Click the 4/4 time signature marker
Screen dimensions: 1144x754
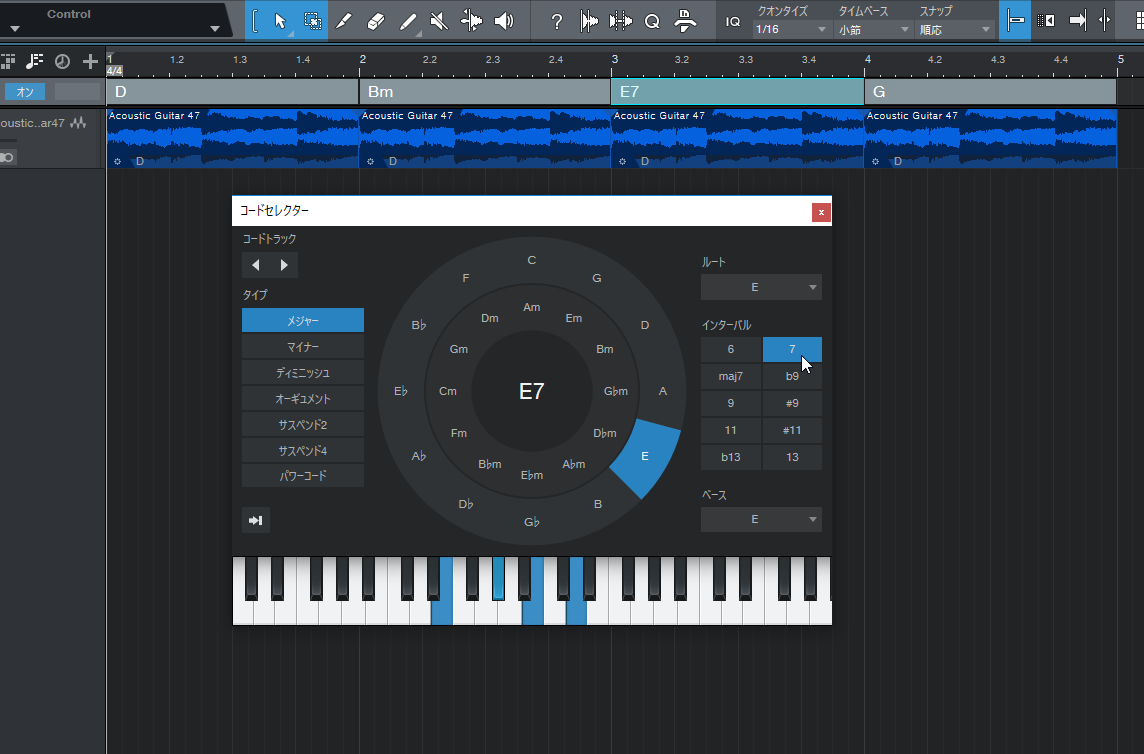tap(115, 71)
